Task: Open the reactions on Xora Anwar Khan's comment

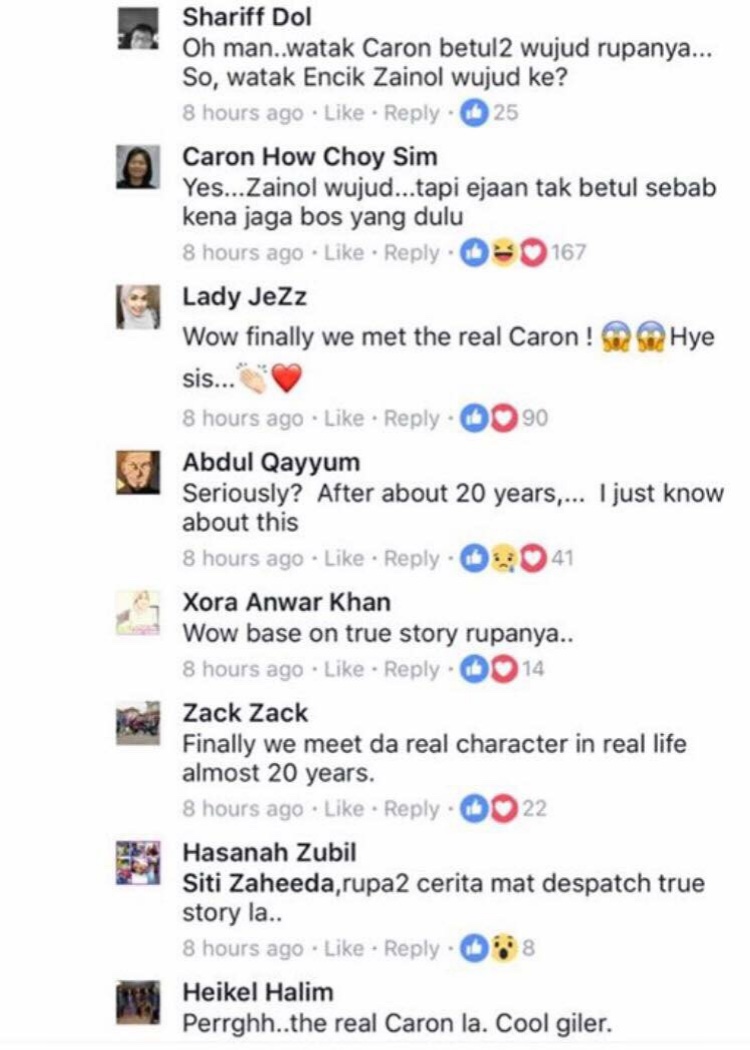Action: [x=502, y=669]
